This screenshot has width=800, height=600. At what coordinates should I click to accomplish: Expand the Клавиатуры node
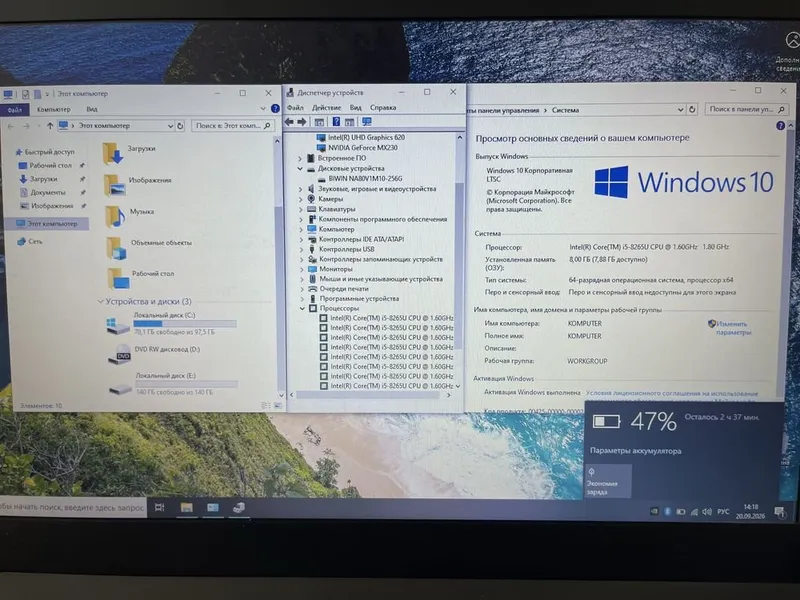301,209
